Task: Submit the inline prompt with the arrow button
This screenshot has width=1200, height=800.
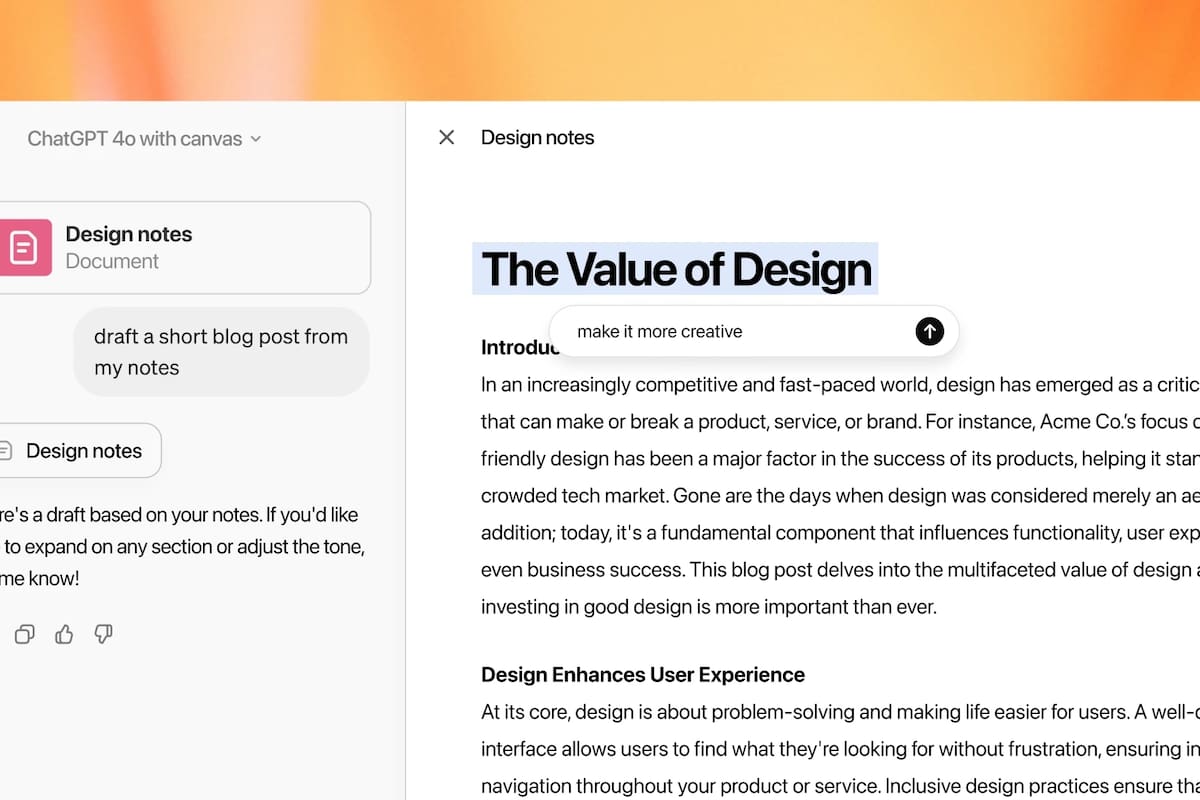Action: pyautogui.click(x=929, y=331)
